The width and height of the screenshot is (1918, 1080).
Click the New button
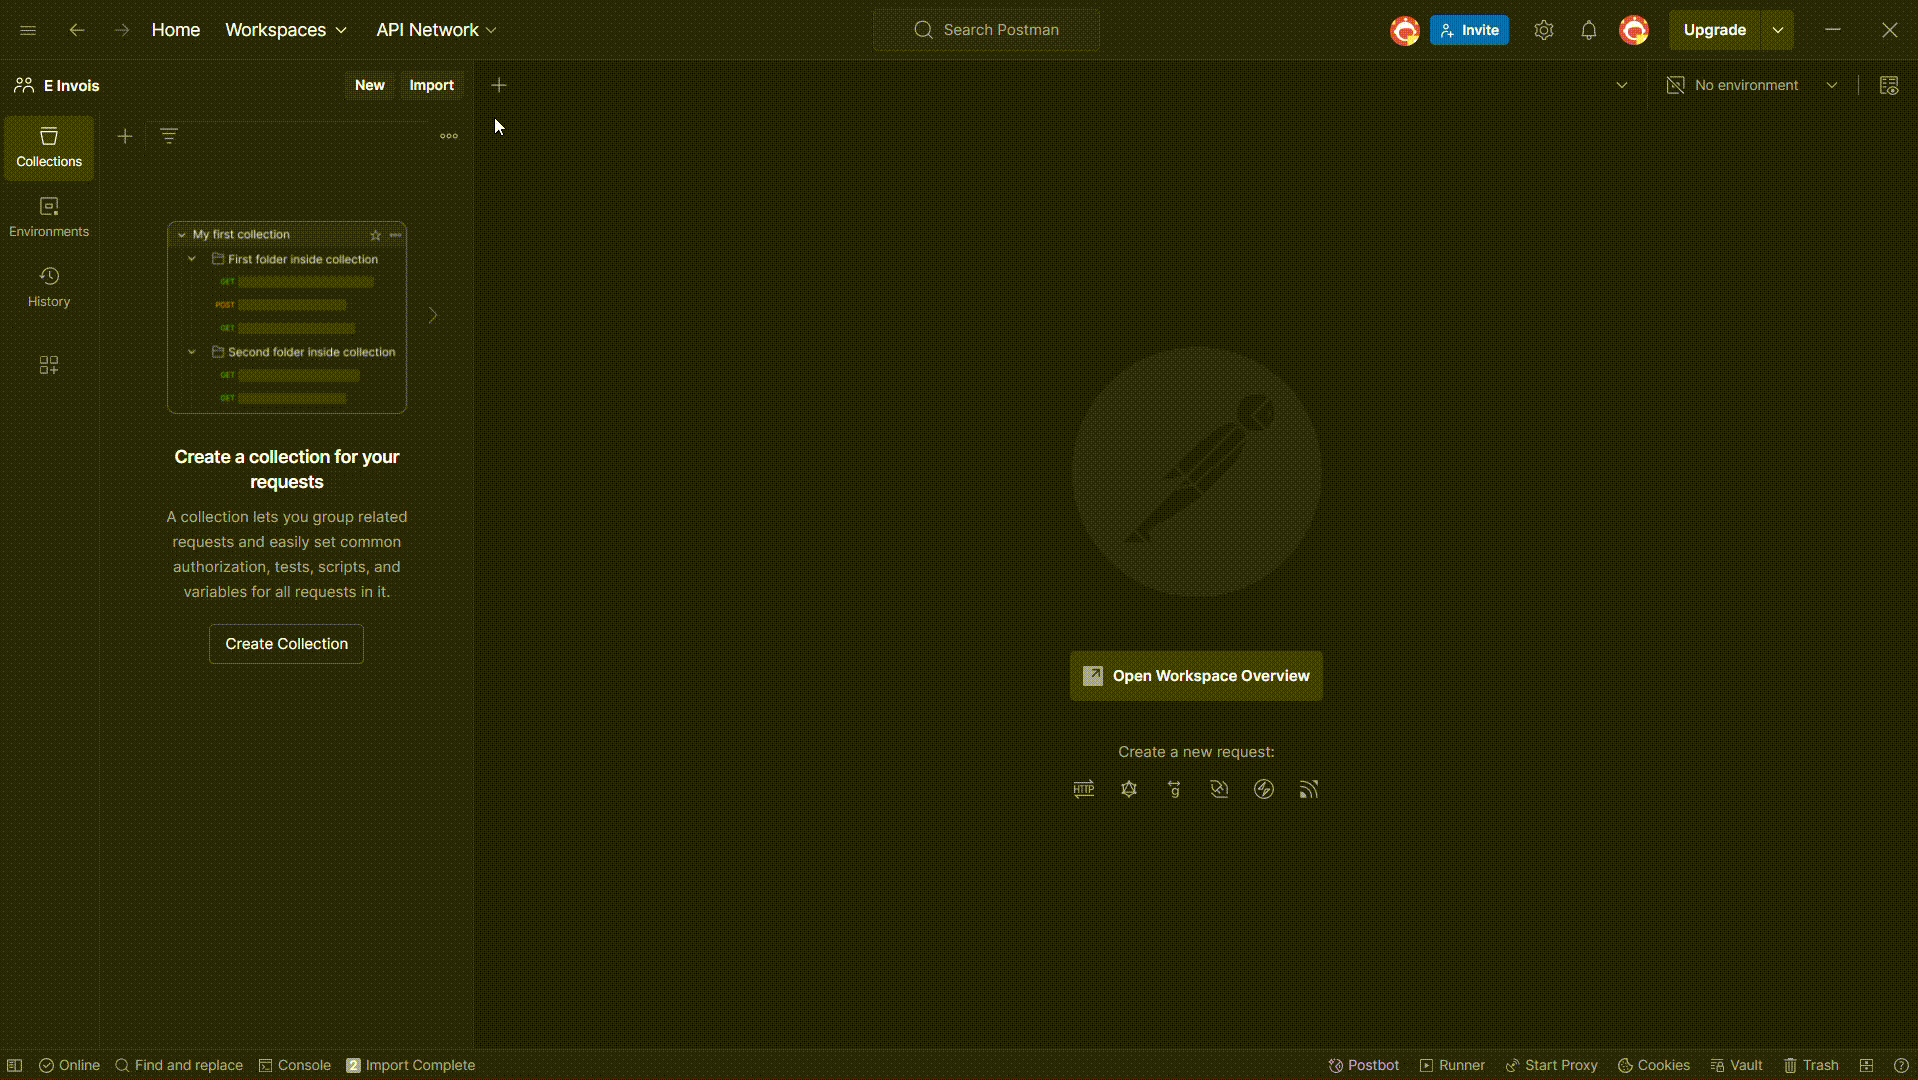tap(370, 85)
